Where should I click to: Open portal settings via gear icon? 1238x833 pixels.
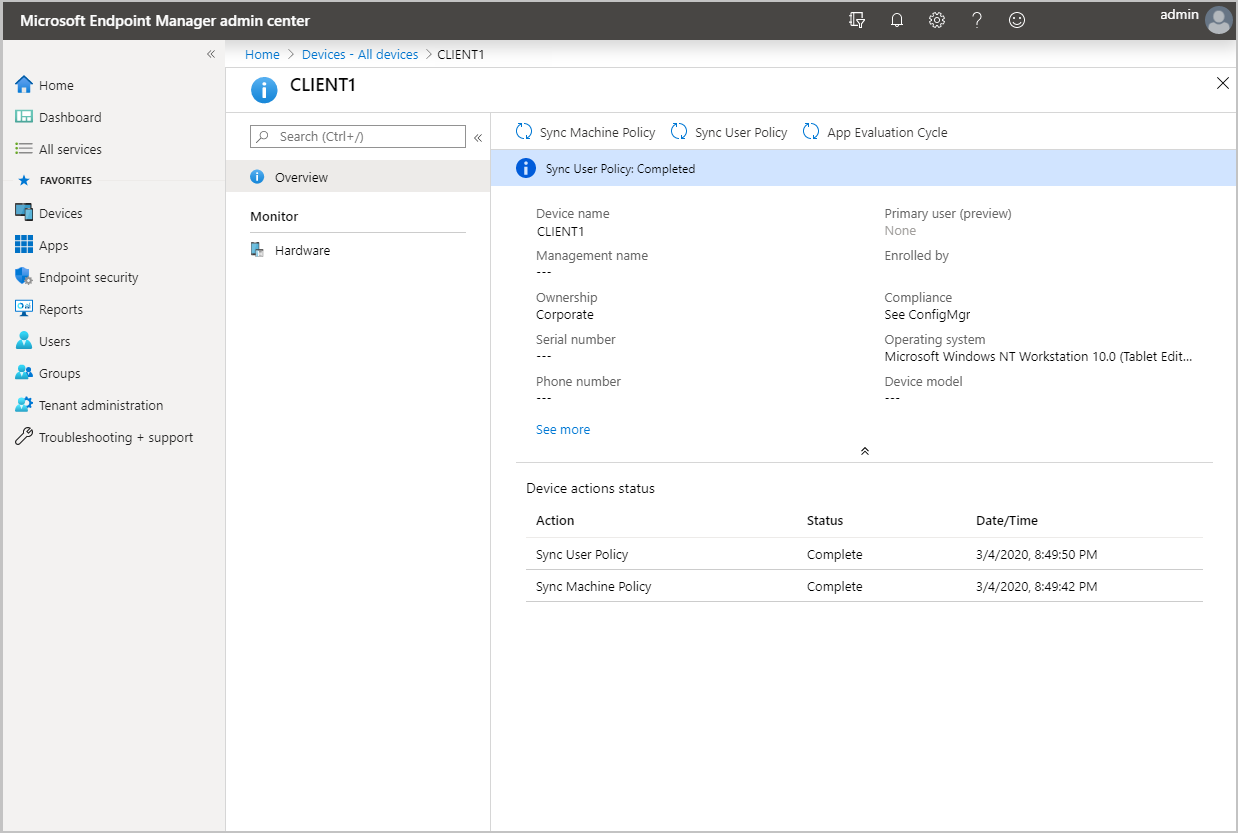pyautogui.click(x=936, y=19)
